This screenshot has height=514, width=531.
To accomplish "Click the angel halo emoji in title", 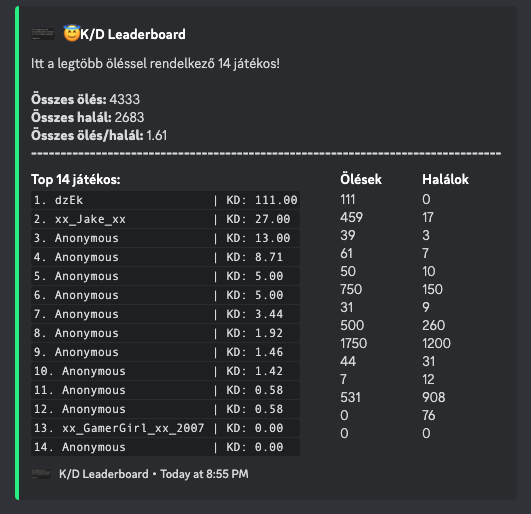I will 72,33.
